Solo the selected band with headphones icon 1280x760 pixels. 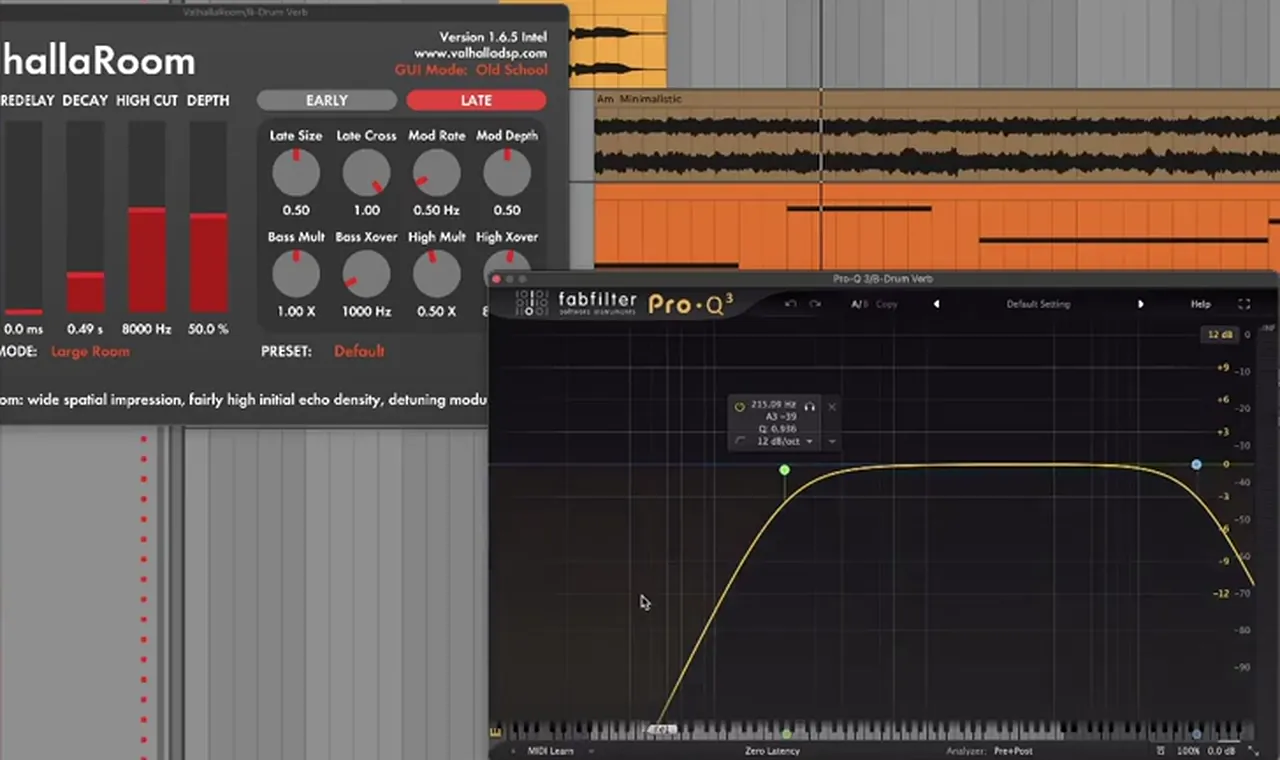click(x=810, y=406)
